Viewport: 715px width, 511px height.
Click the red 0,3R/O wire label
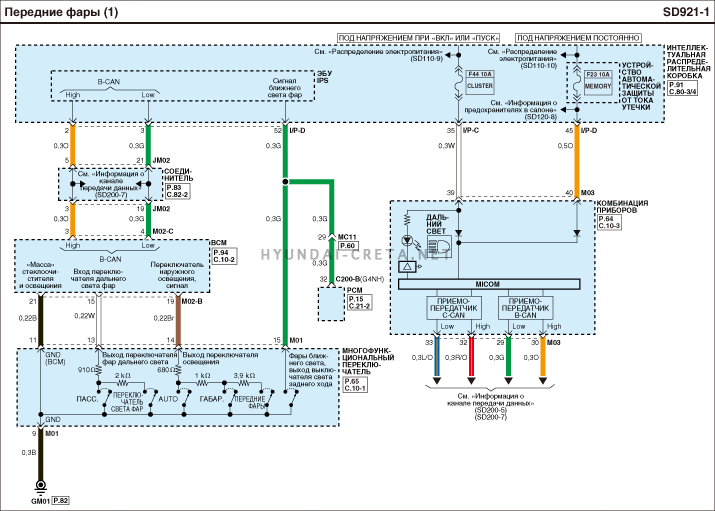click(x=456, y=358)
